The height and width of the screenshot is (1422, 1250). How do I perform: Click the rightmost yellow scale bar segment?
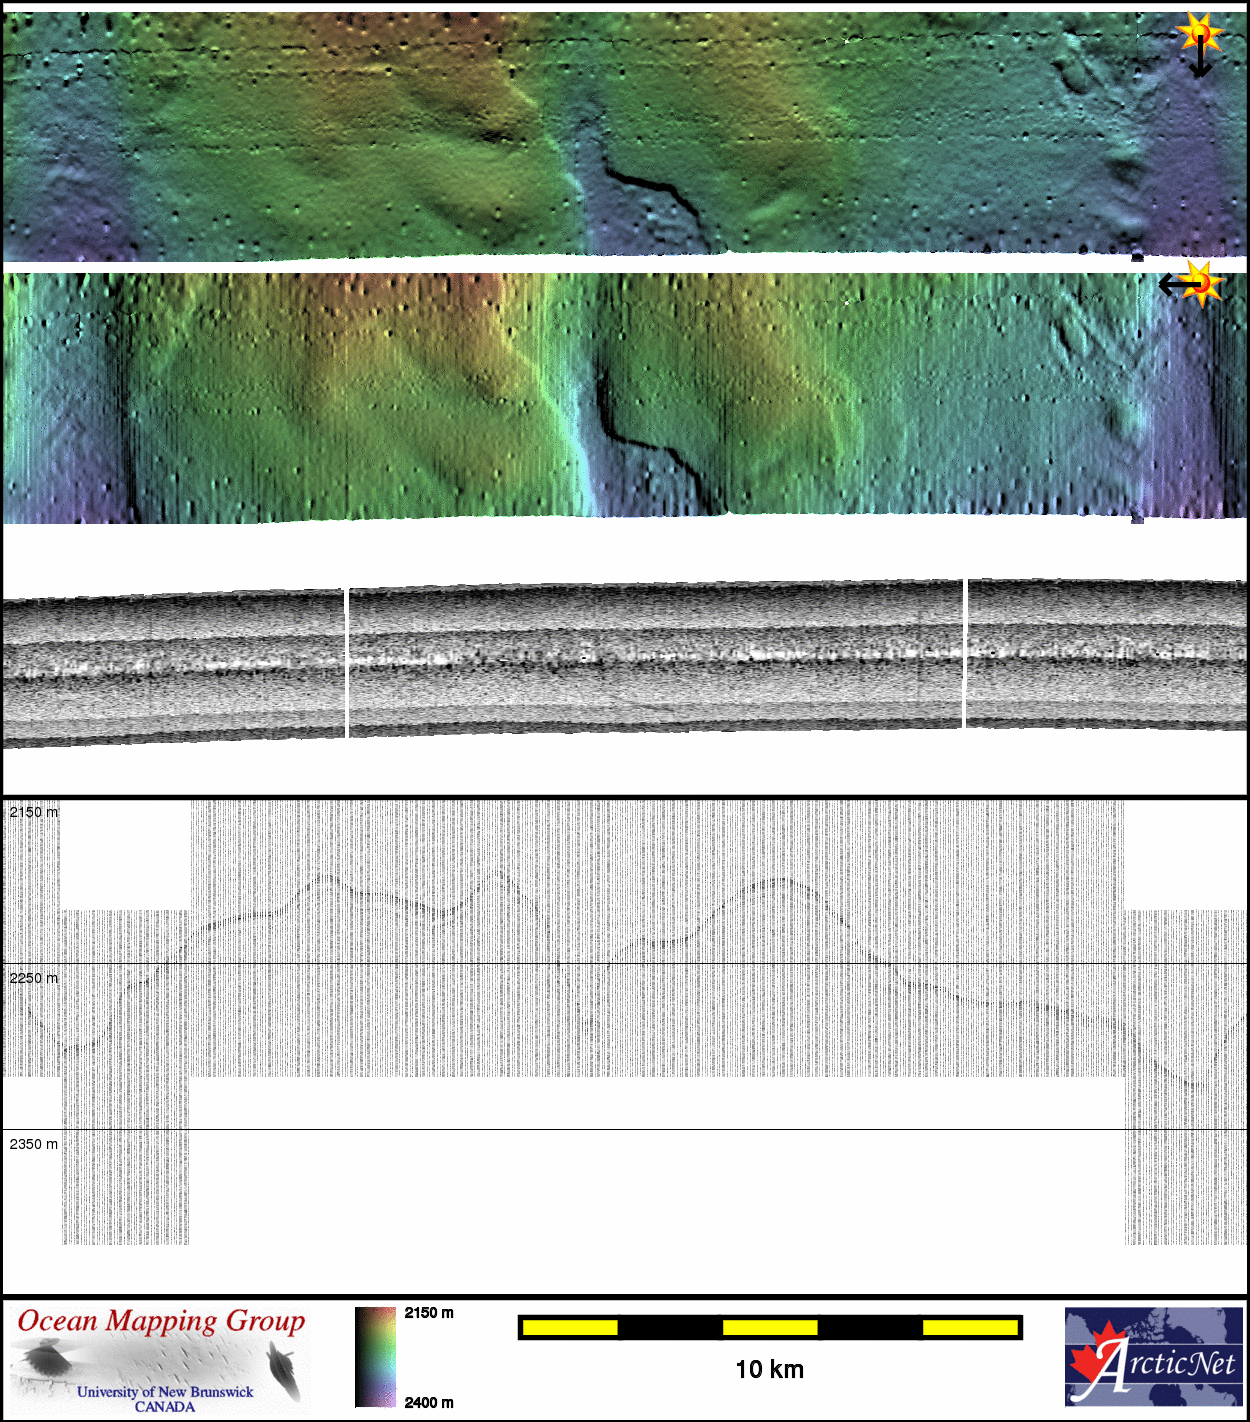click(x=969, y=1327)
